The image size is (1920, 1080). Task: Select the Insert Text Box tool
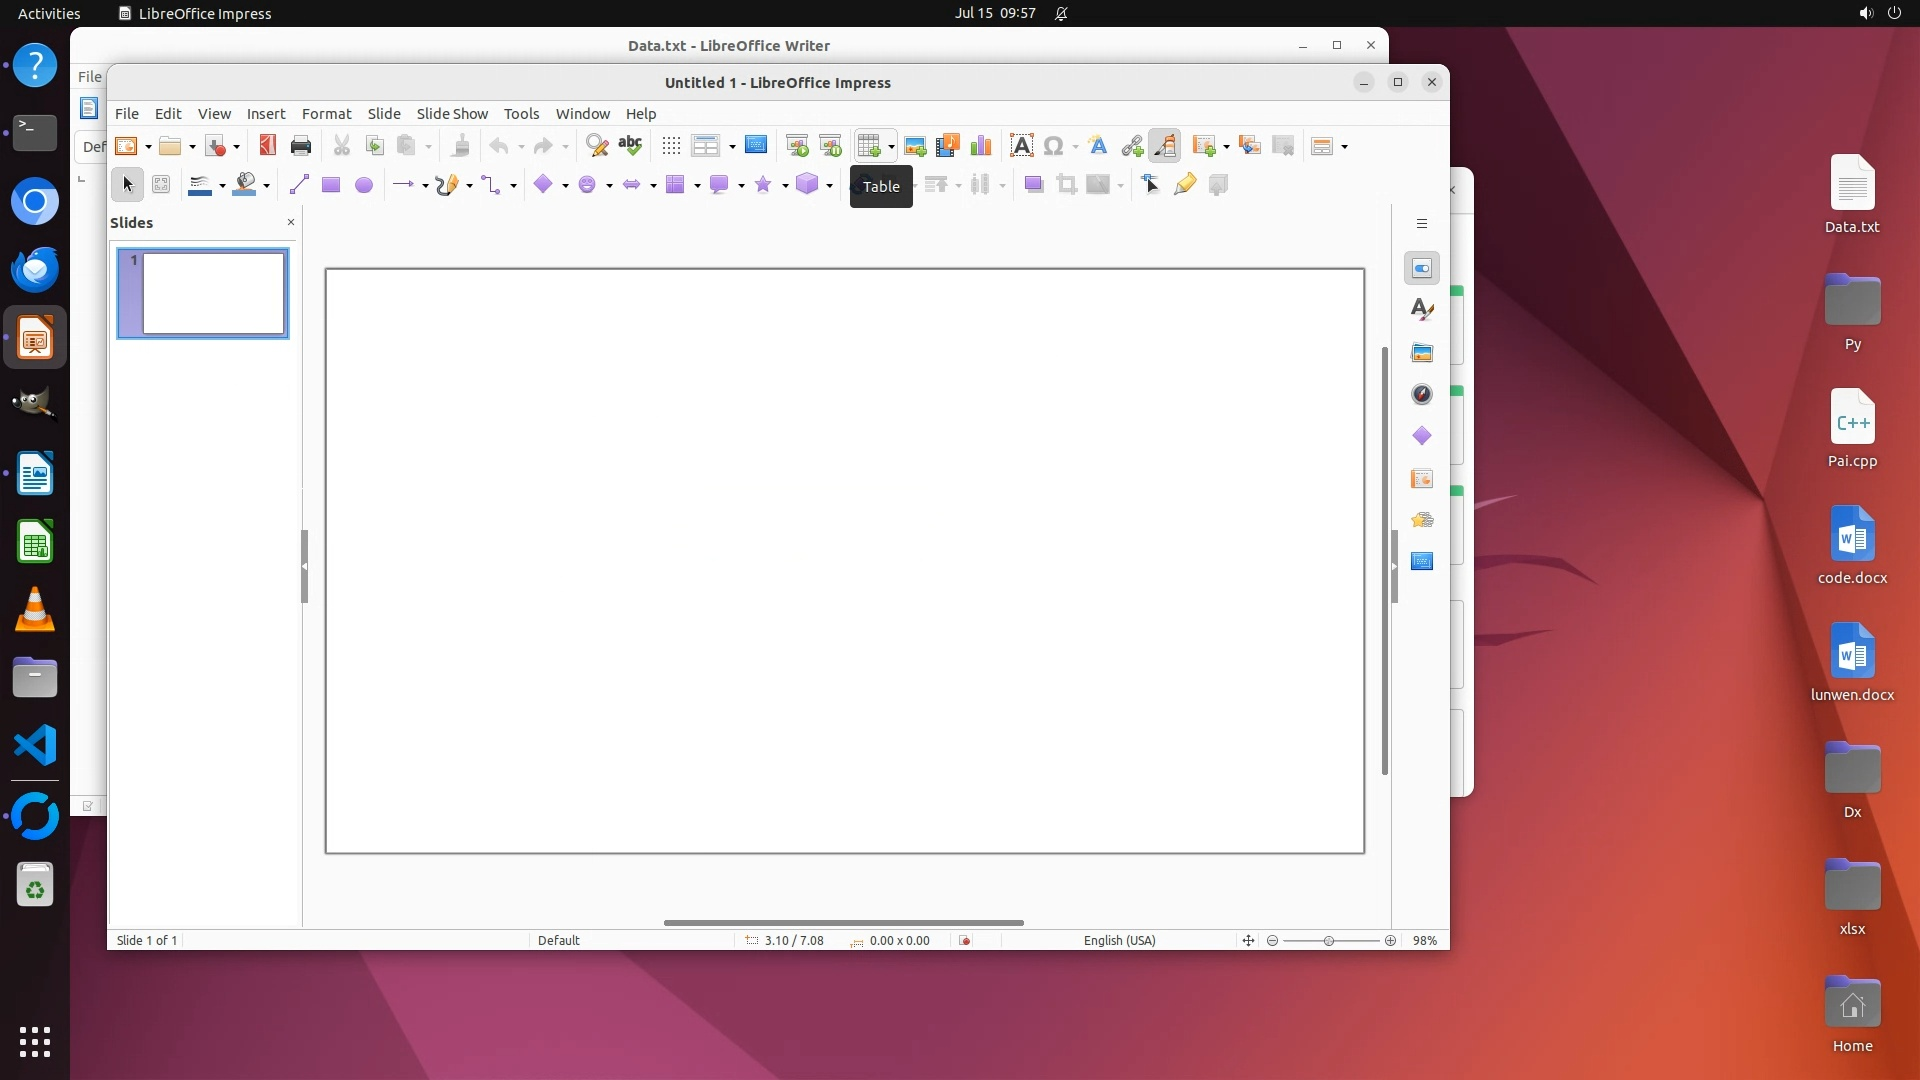(1021, 146)
